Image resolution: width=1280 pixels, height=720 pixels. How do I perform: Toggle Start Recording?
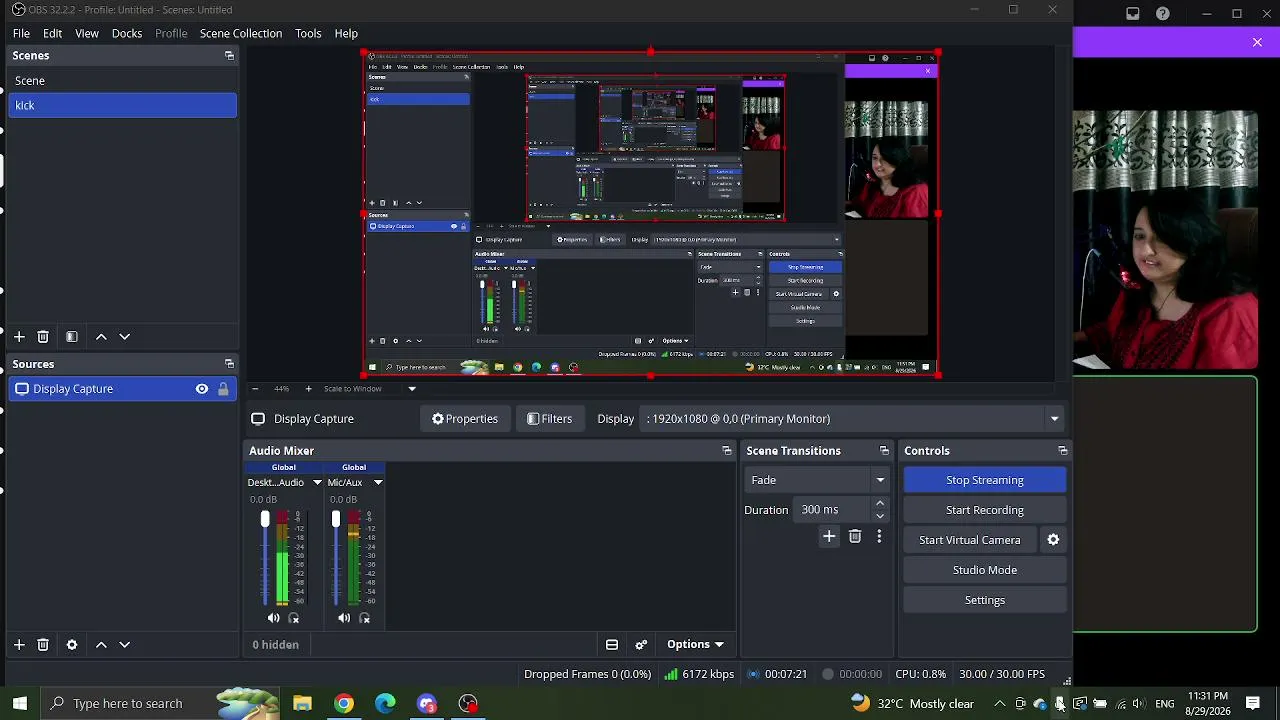coord(985,510)
